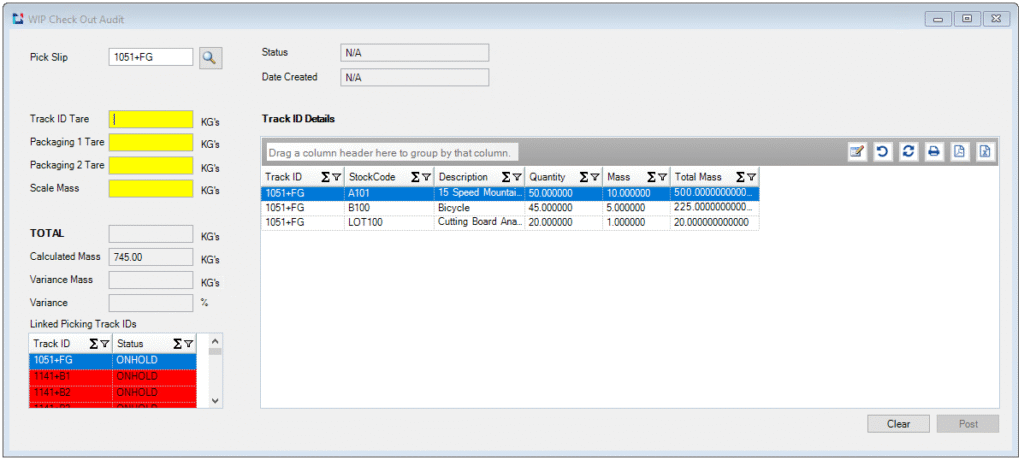Click the Scale Mass yellow field
The width and height of the screenshot is (1024, 460).
[x=151, y=189]
